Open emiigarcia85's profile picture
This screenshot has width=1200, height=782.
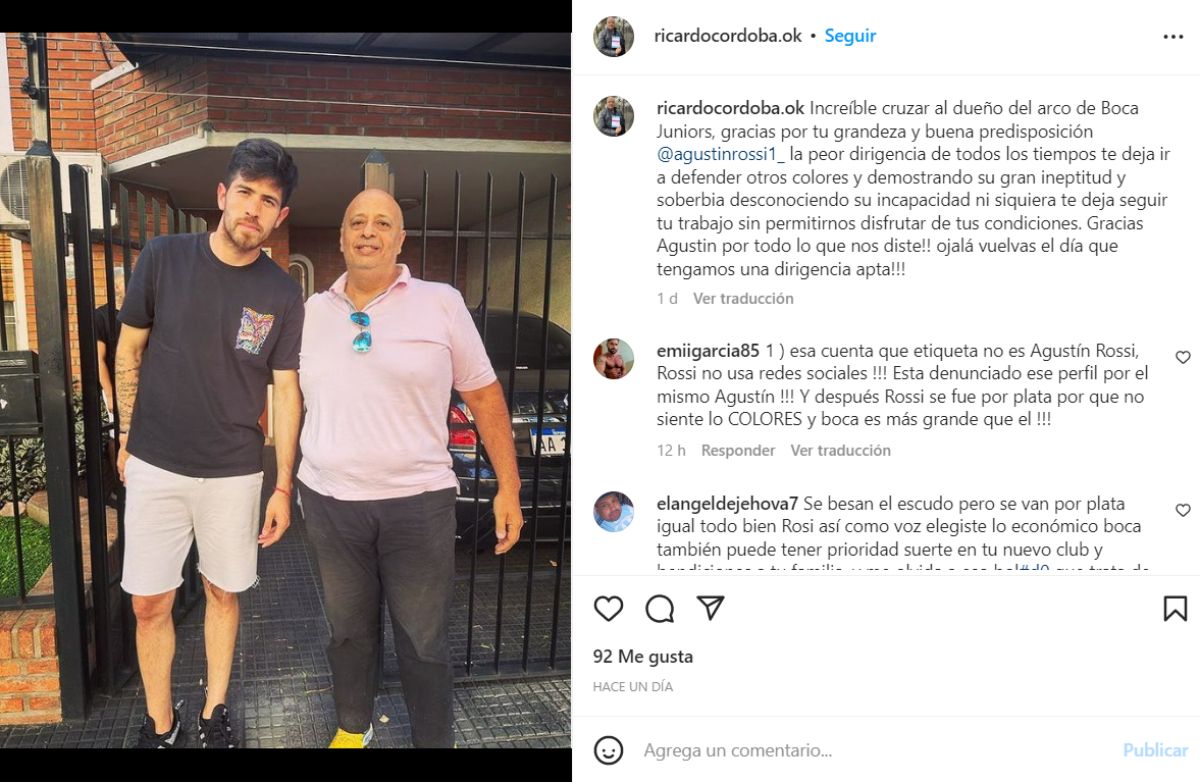tap(613, 359)
